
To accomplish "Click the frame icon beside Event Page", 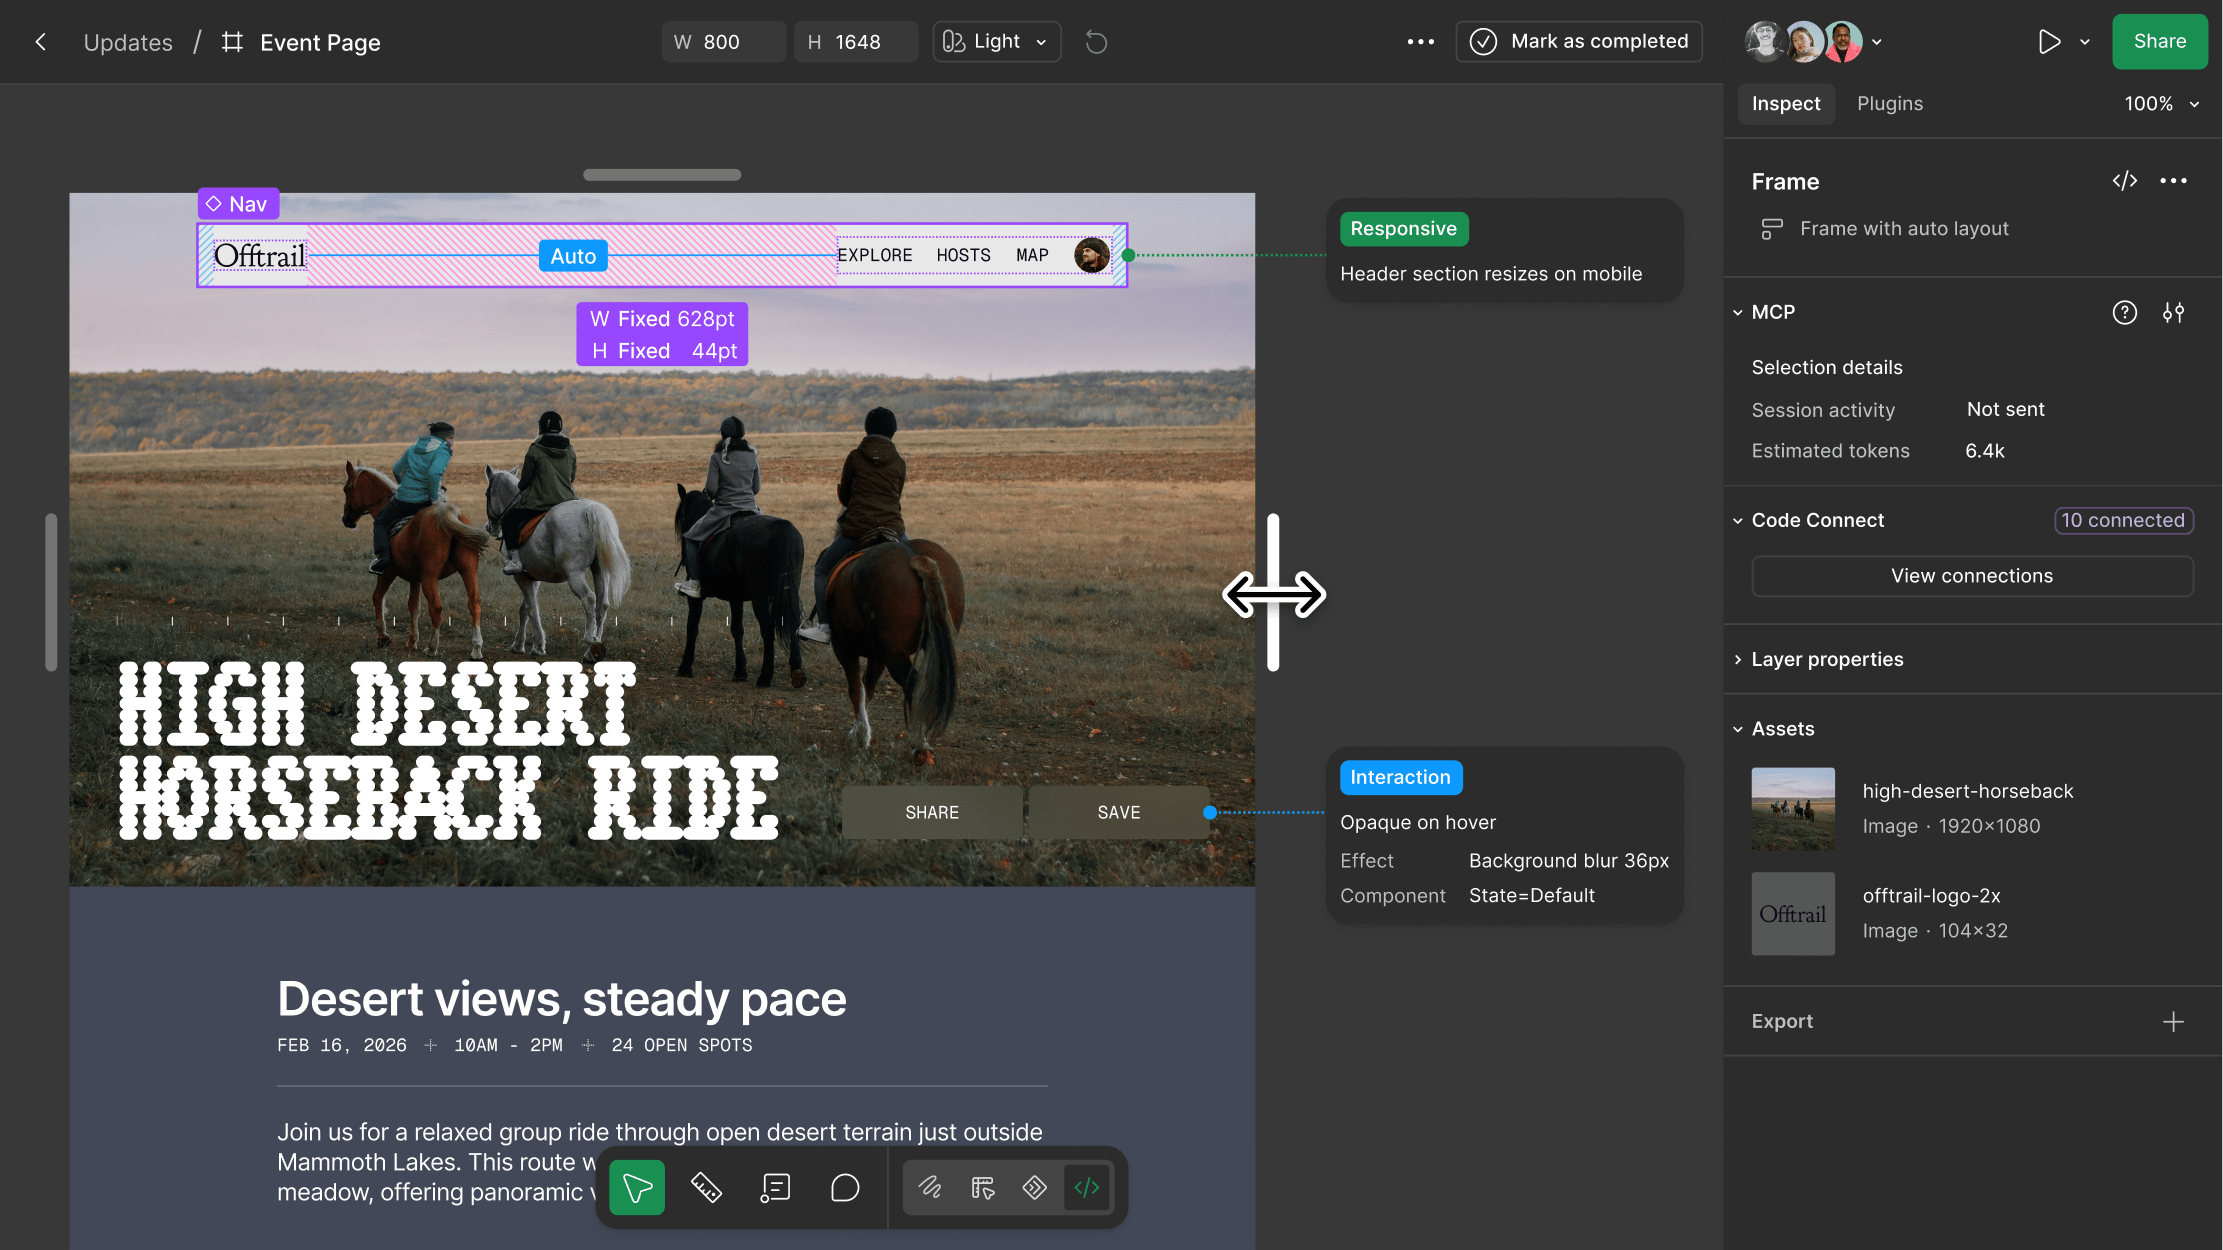I will coord(232,42).
